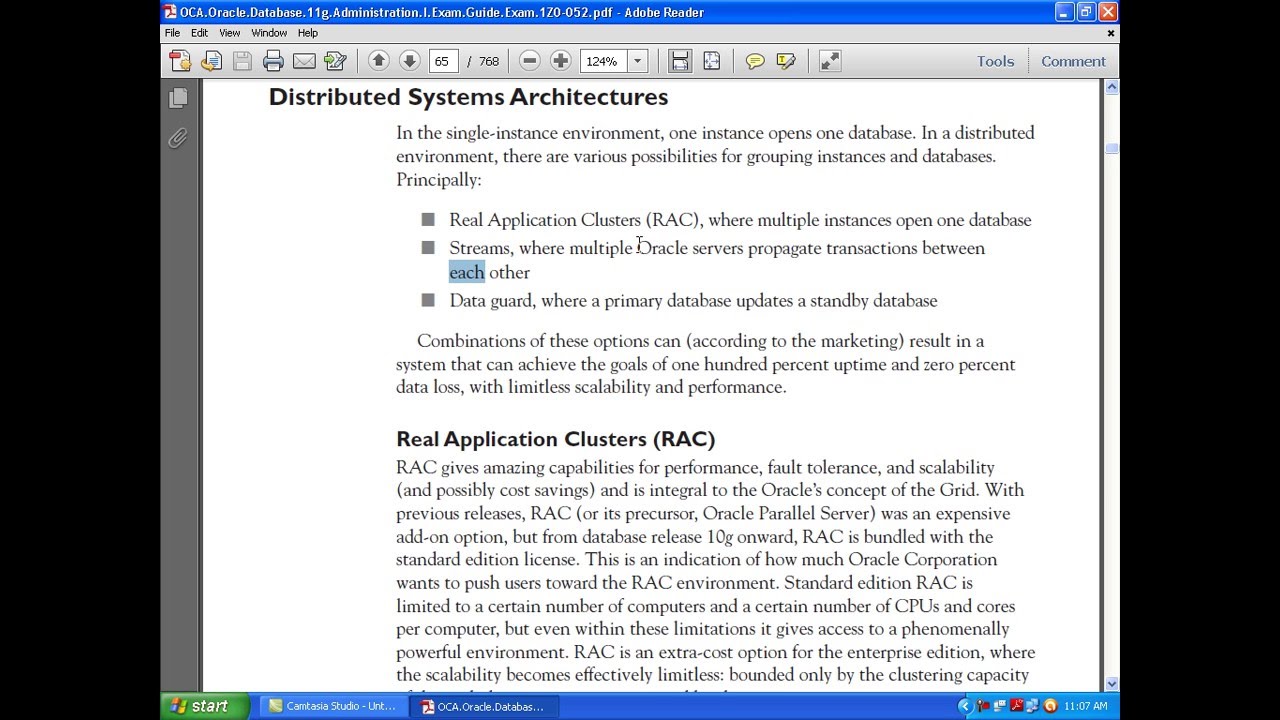Click the sign document icon
This screenshot has width=1280, height=720.
click(x=335, y=61)
